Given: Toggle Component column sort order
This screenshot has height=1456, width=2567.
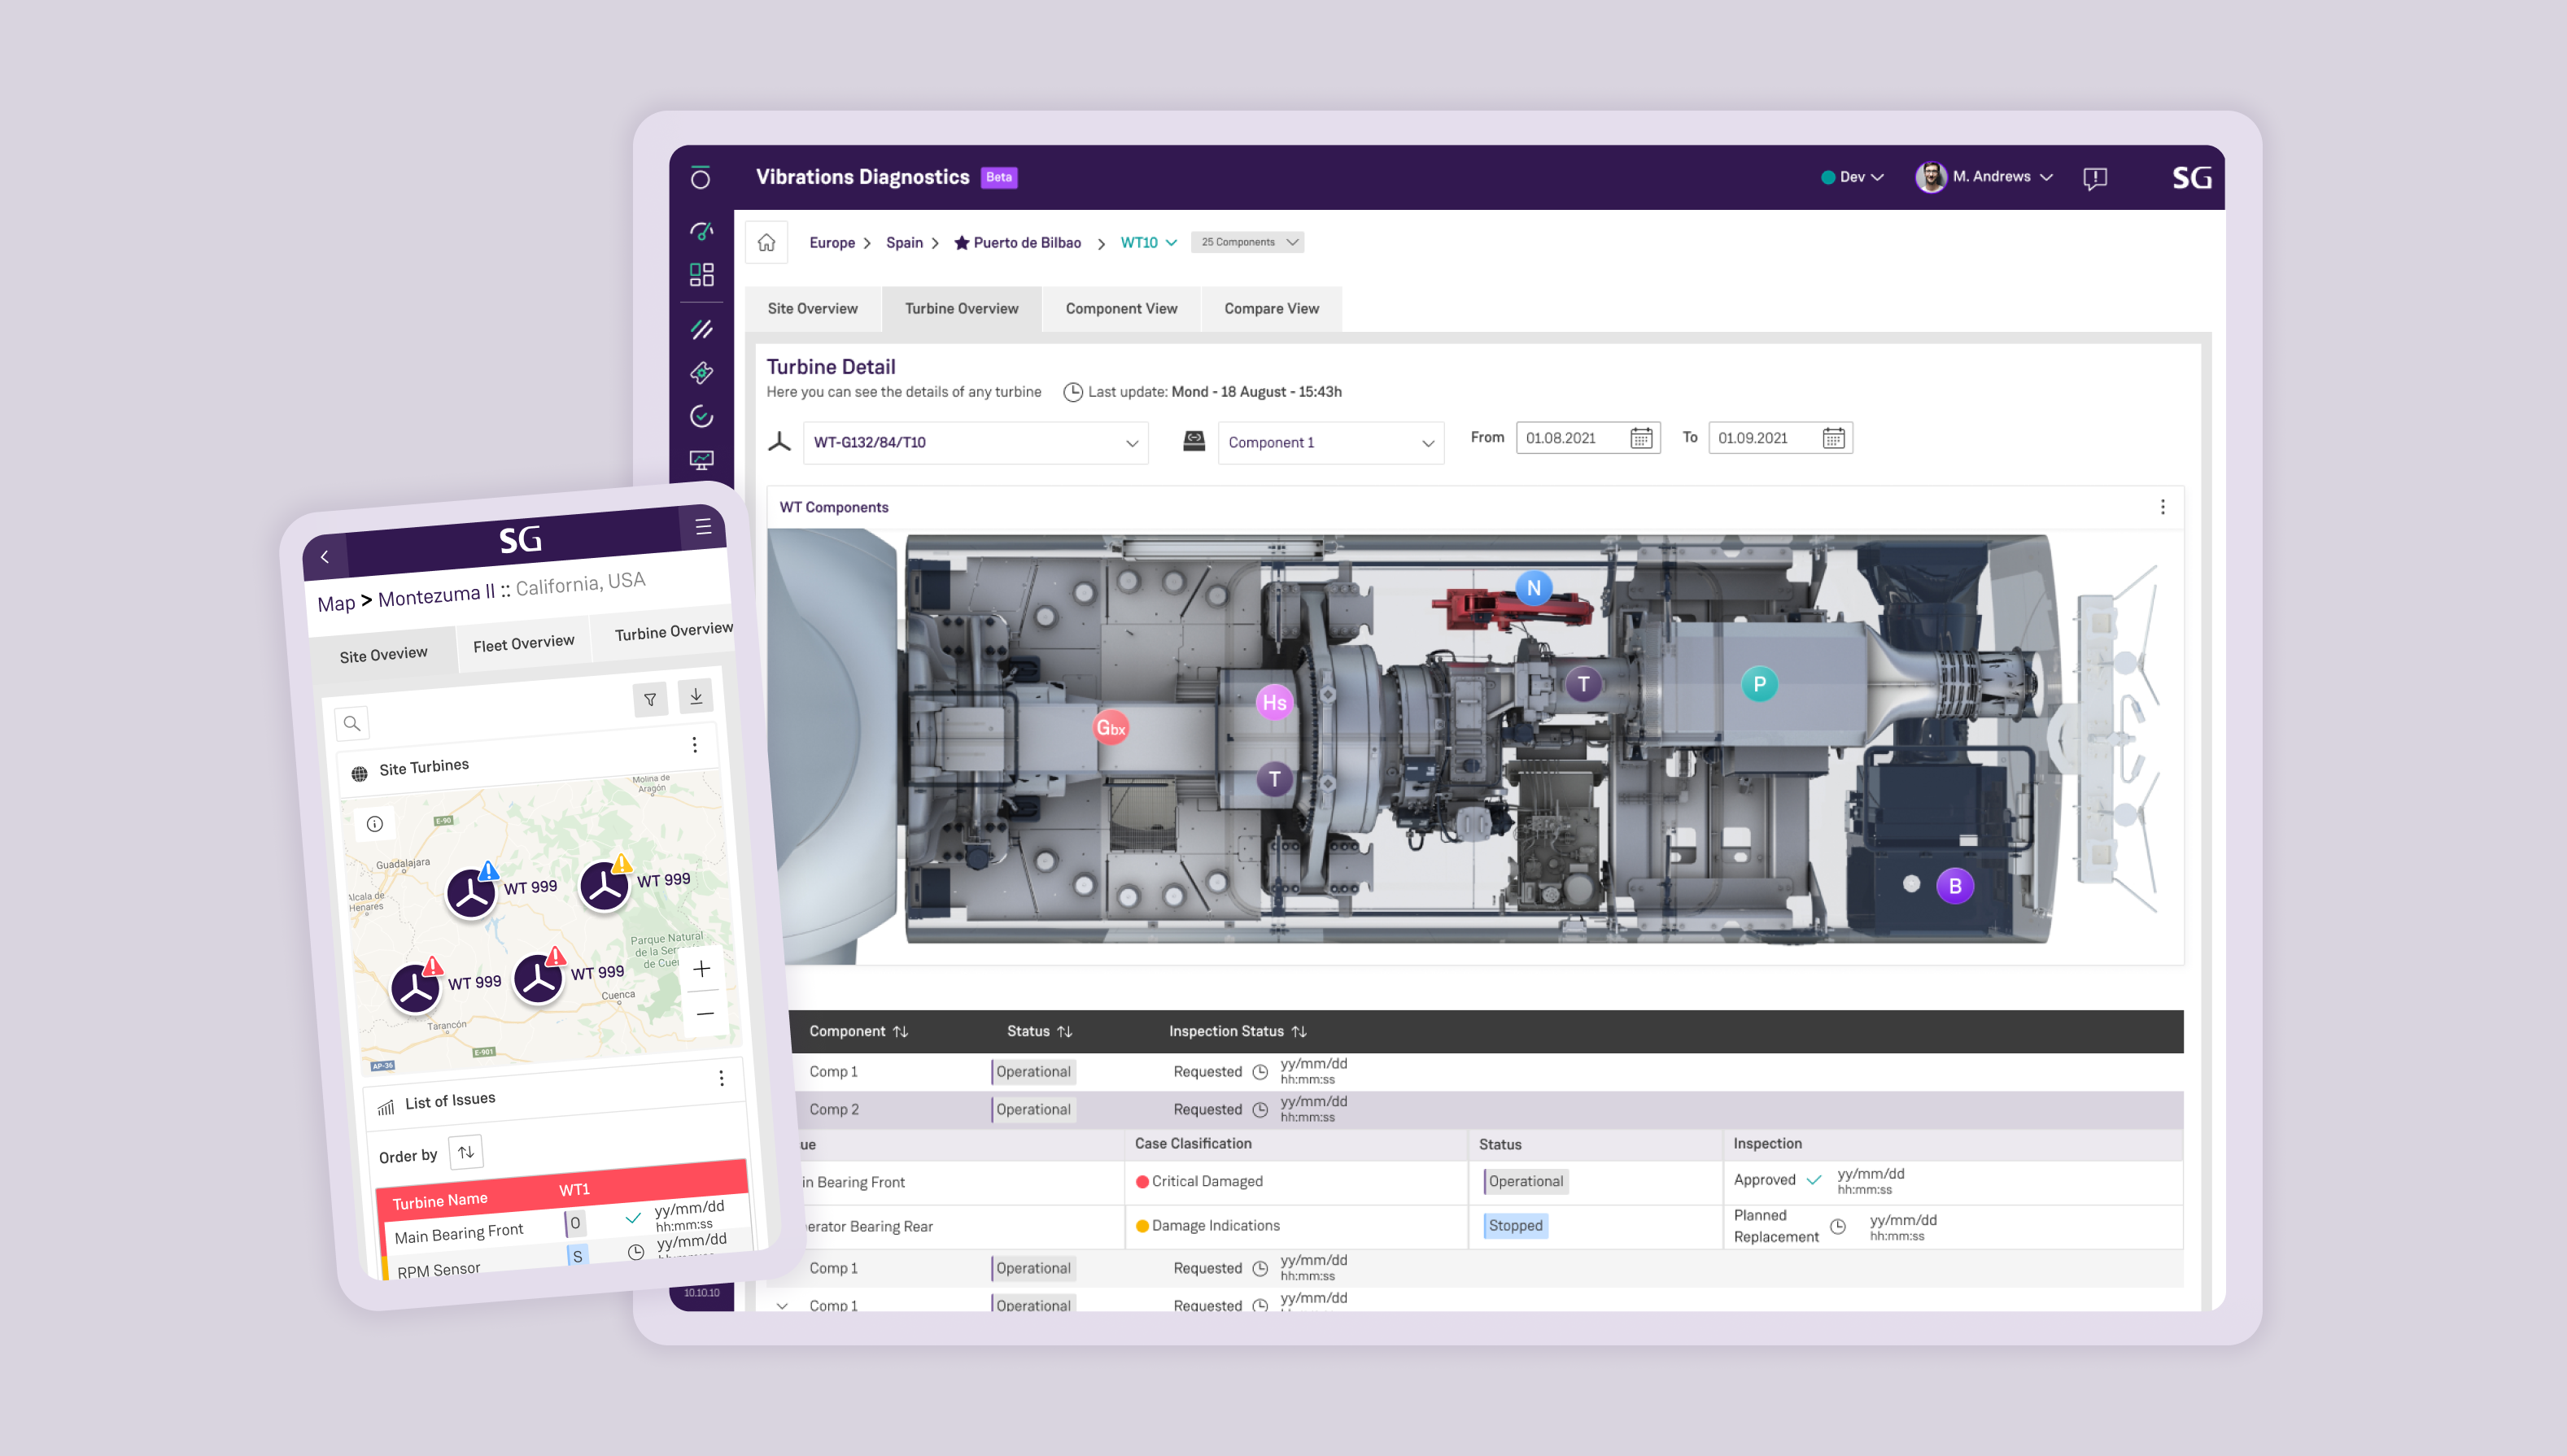Looking at the screenshot, I should [x=901, y=1031].
